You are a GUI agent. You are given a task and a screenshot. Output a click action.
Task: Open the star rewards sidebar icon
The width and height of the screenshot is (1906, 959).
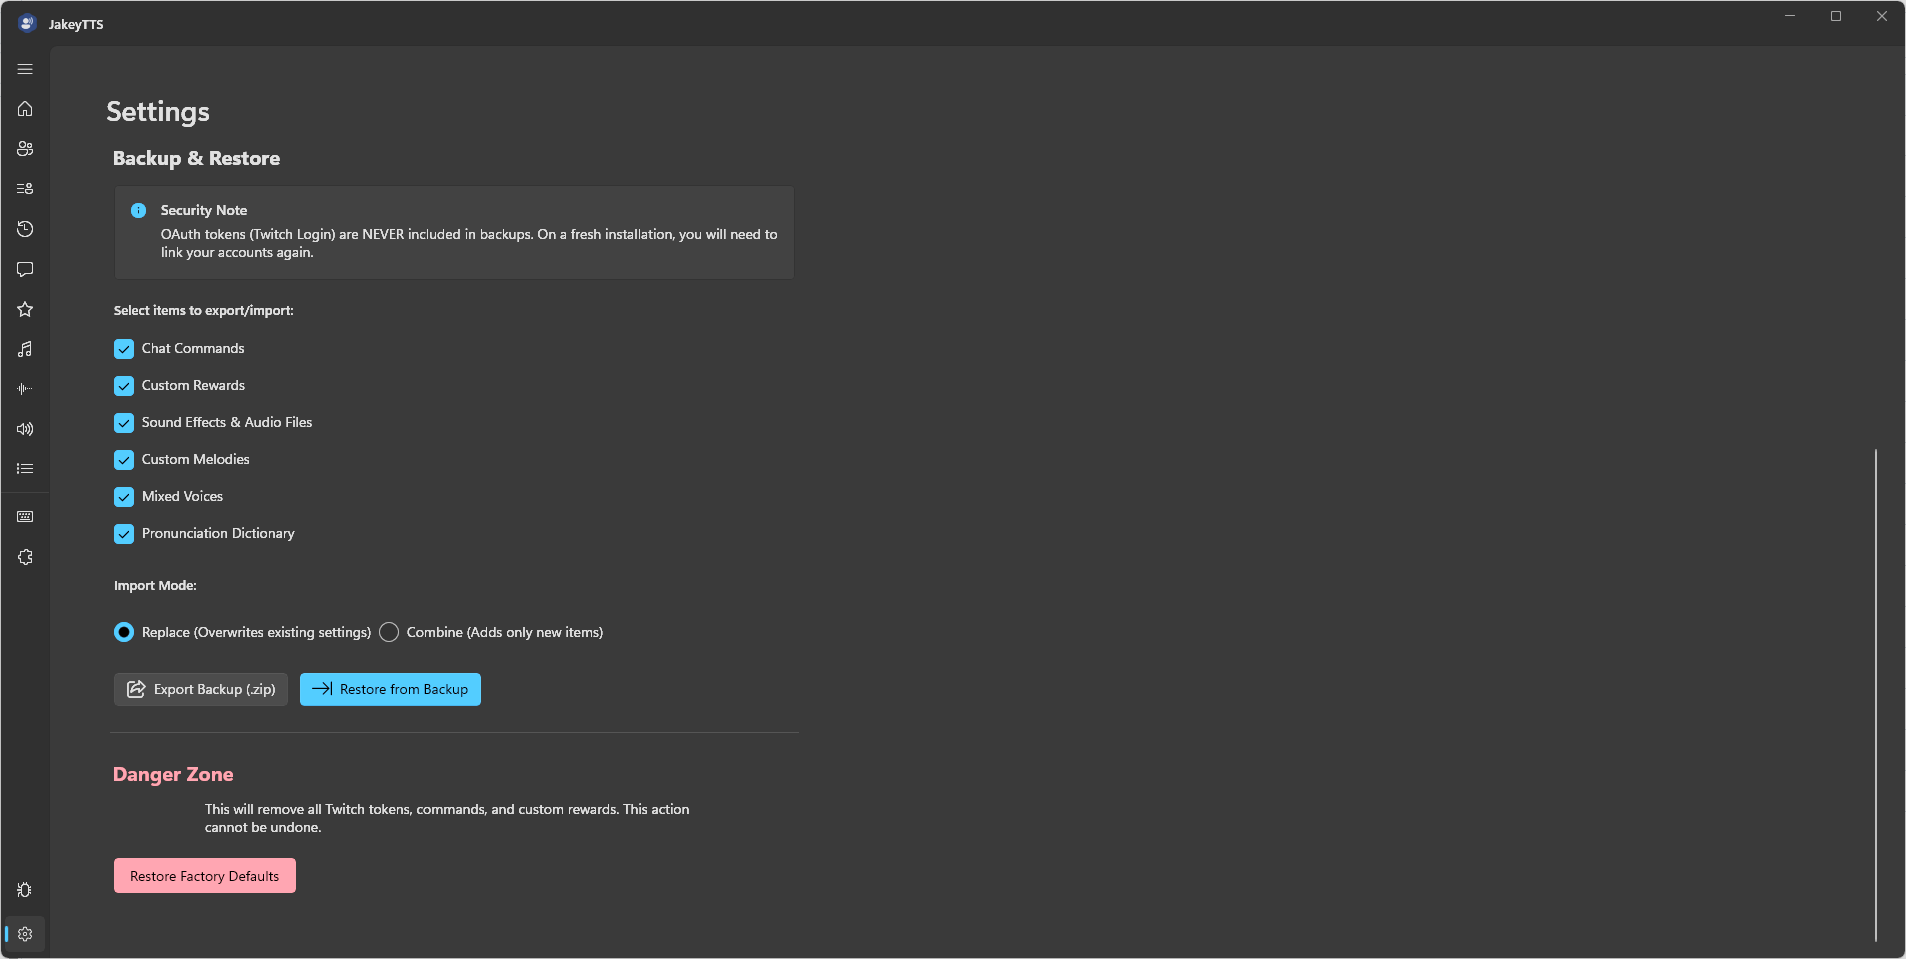pos(25,309)
